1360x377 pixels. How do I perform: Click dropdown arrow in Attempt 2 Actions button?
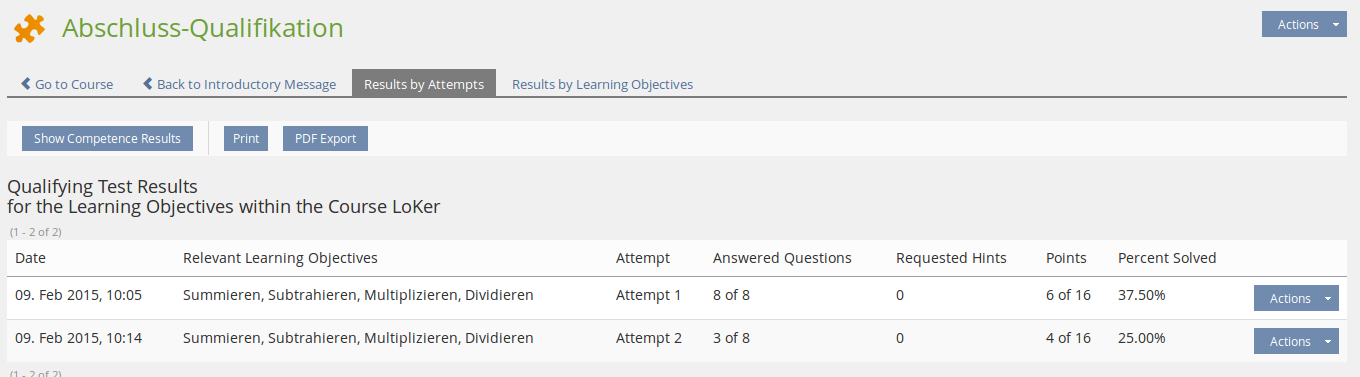pos(1328,341)
